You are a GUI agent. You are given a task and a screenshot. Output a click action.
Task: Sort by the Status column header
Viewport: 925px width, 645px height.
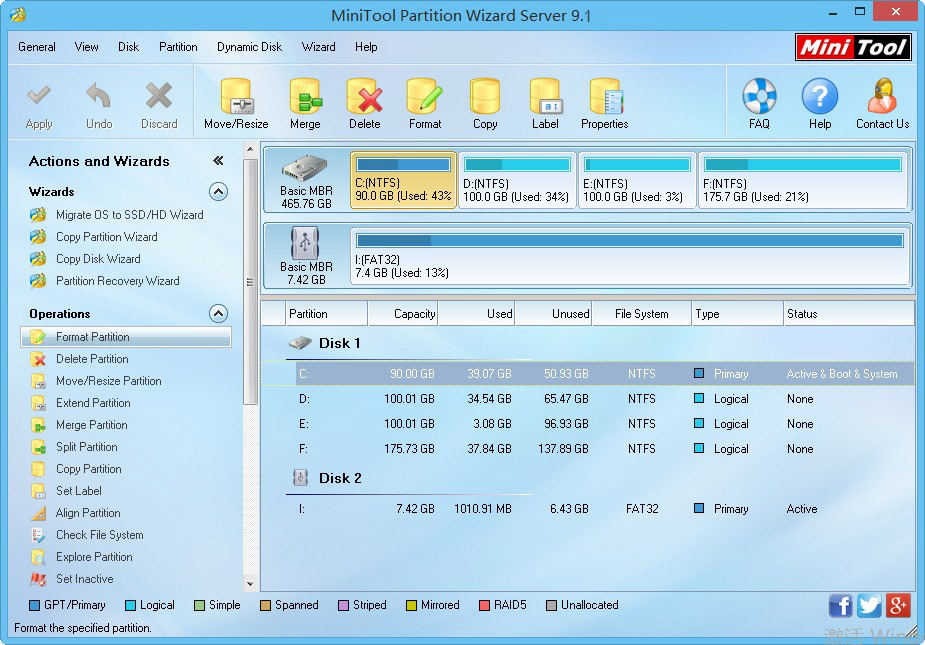pyautogui.click(x=848, y=314)
